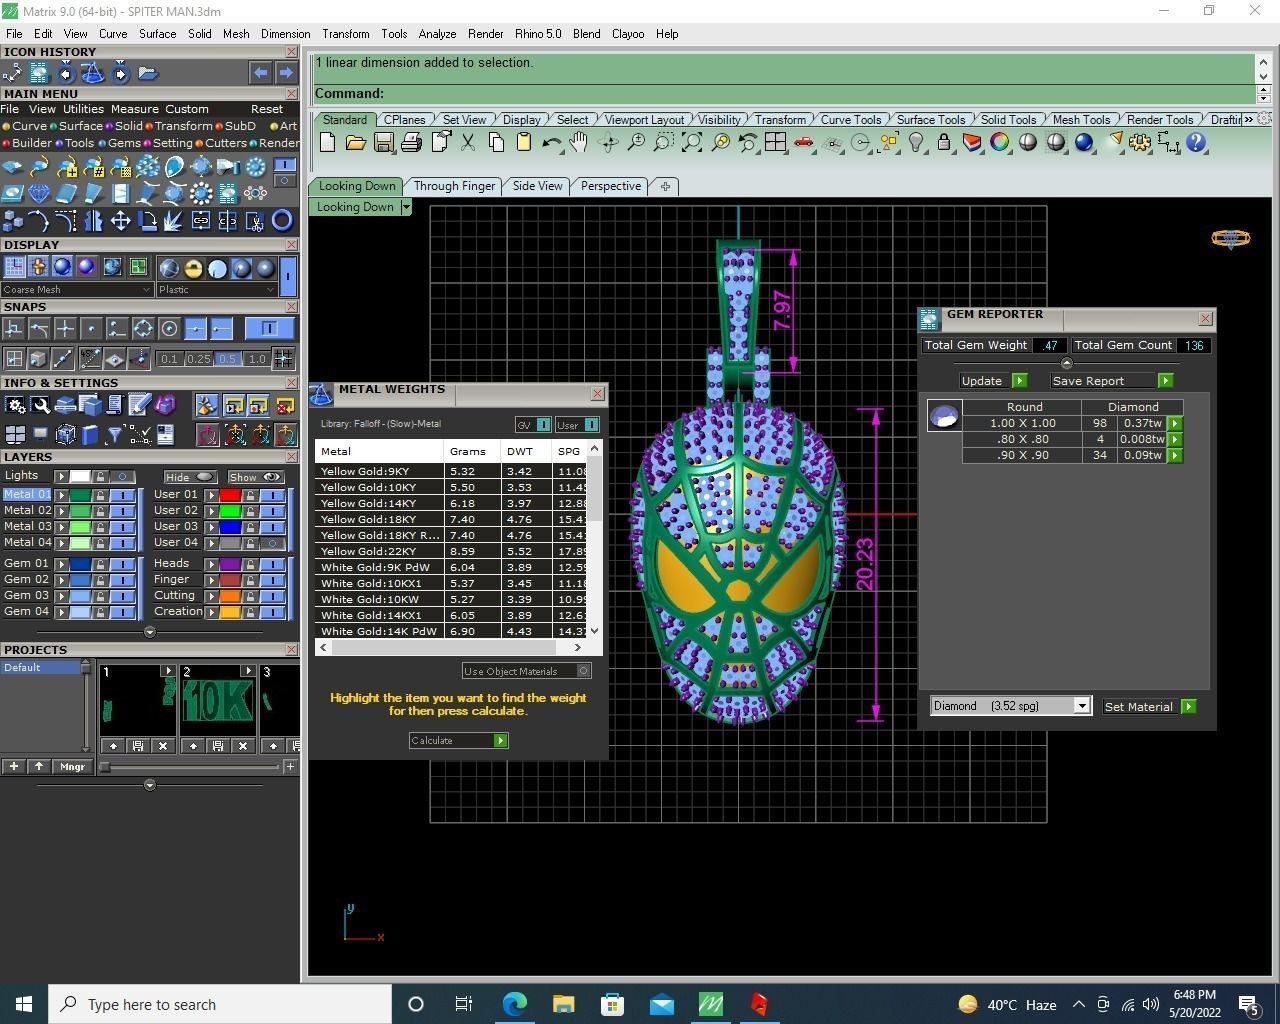Image resolution: width=1280 pixels, height=1024 pixels.
Task: Click the New file icon in Standard toolbar
Action: click(327, 143)
